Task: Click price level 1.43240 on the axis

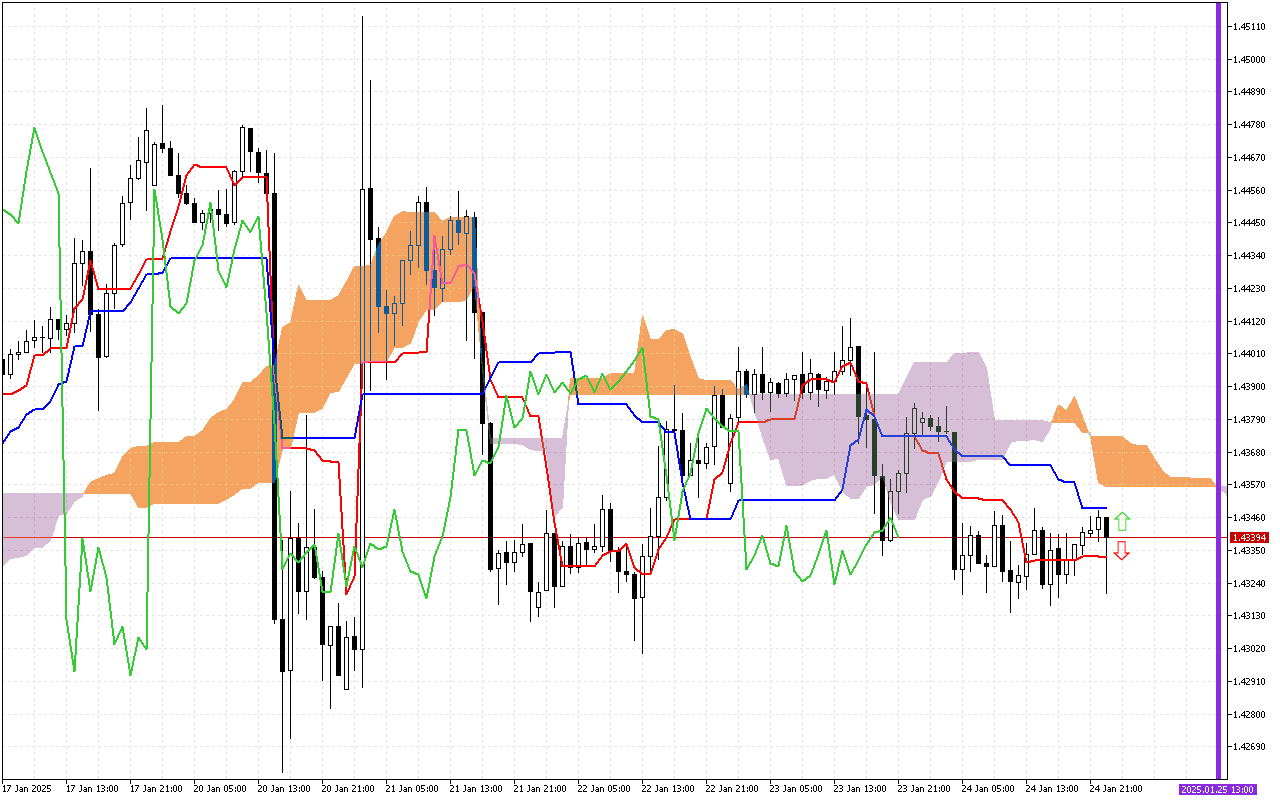Action: 1249,583
